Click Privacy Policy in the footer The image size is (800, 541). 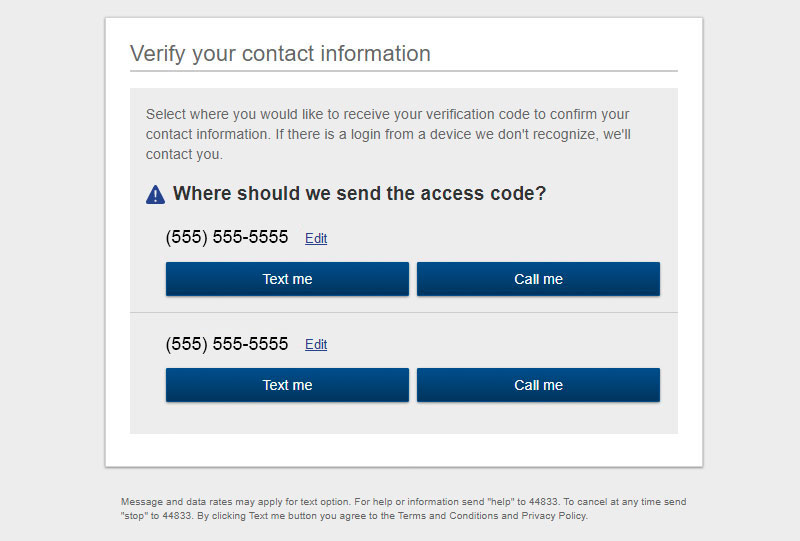point(554,515)
